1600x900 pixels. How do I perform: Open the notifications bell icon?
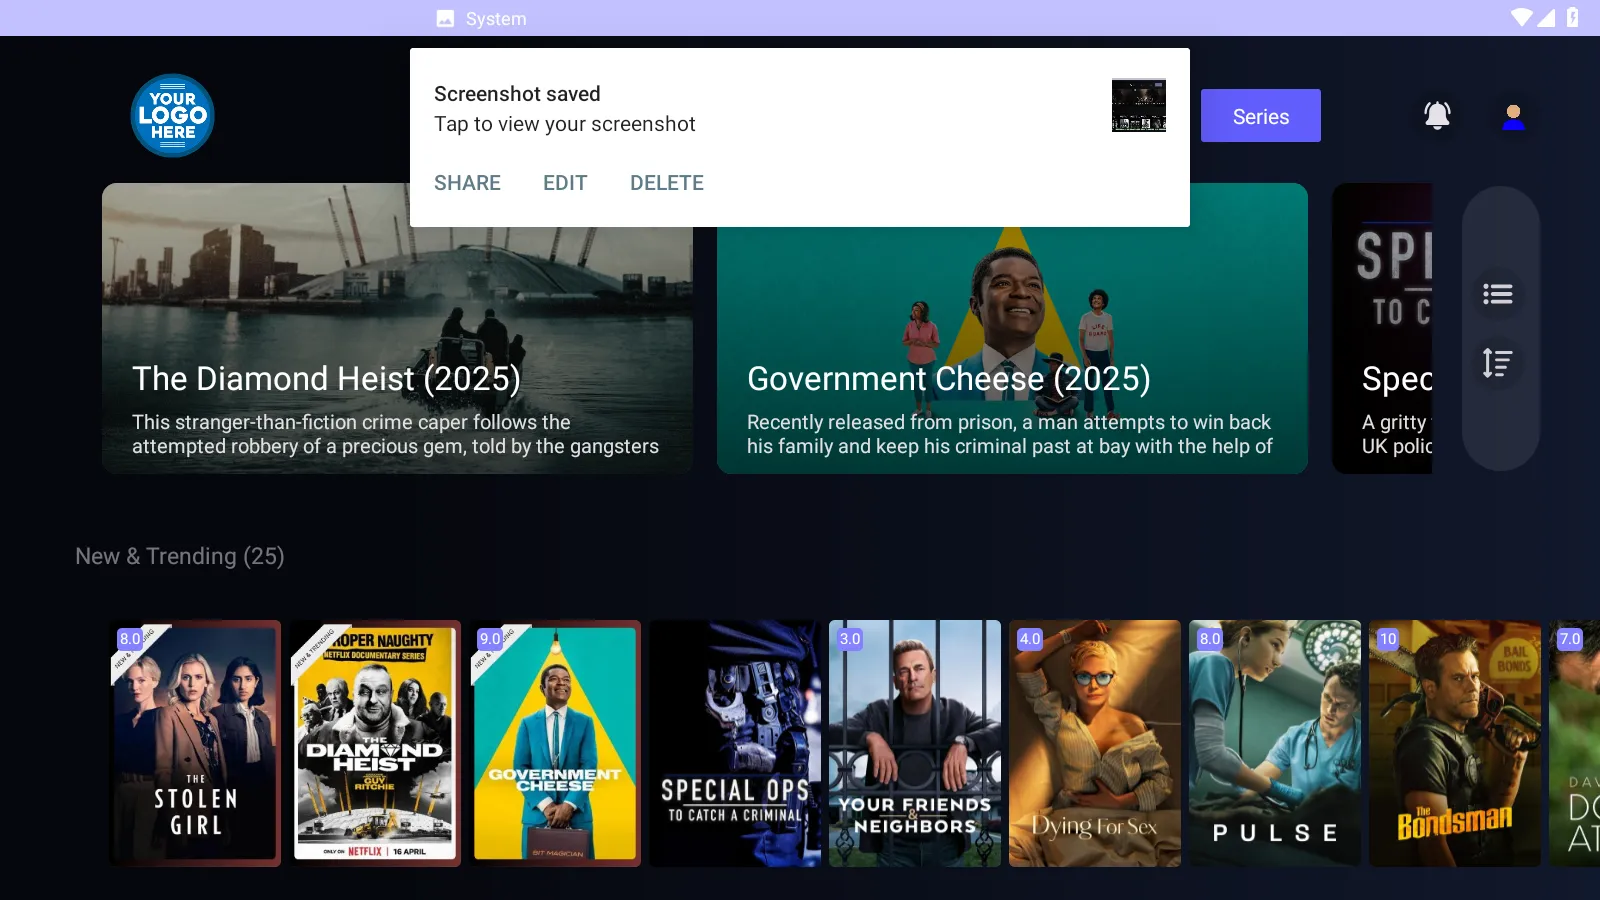coord(1437,116)
